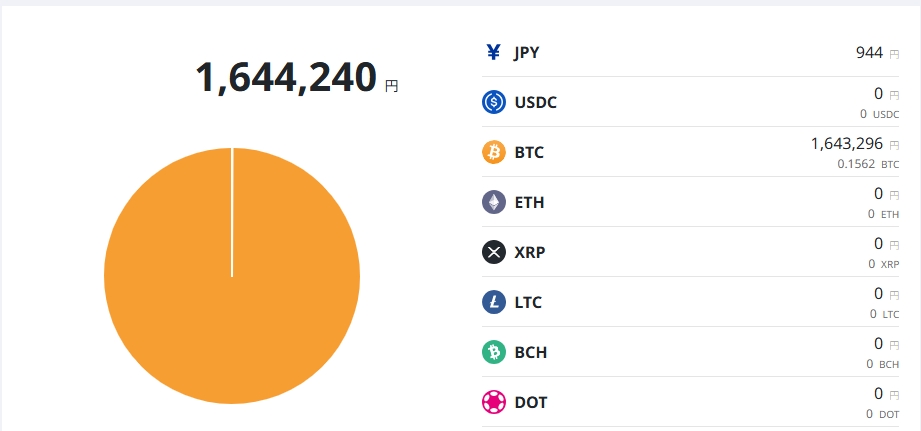This screenshot has height=431, width=921.
Task: Click the black XRP icon
Action: pyautogui.click(x=494, y=252)
